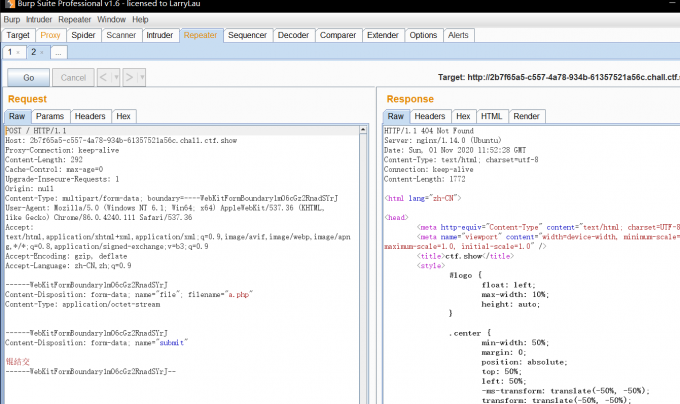Viewport: 680px width, 404px height.
Task: Click the response Date header line
Action: tap(455, 150)
